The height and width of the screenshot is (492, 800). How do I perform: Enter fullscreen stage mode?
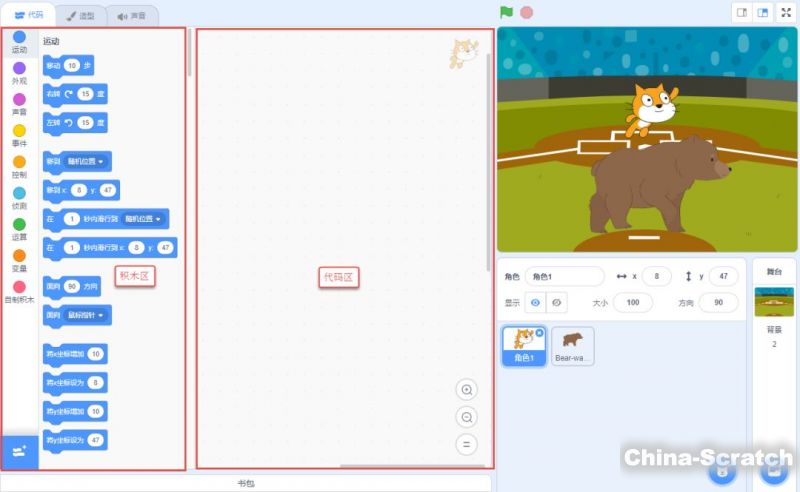pos(786,13)
